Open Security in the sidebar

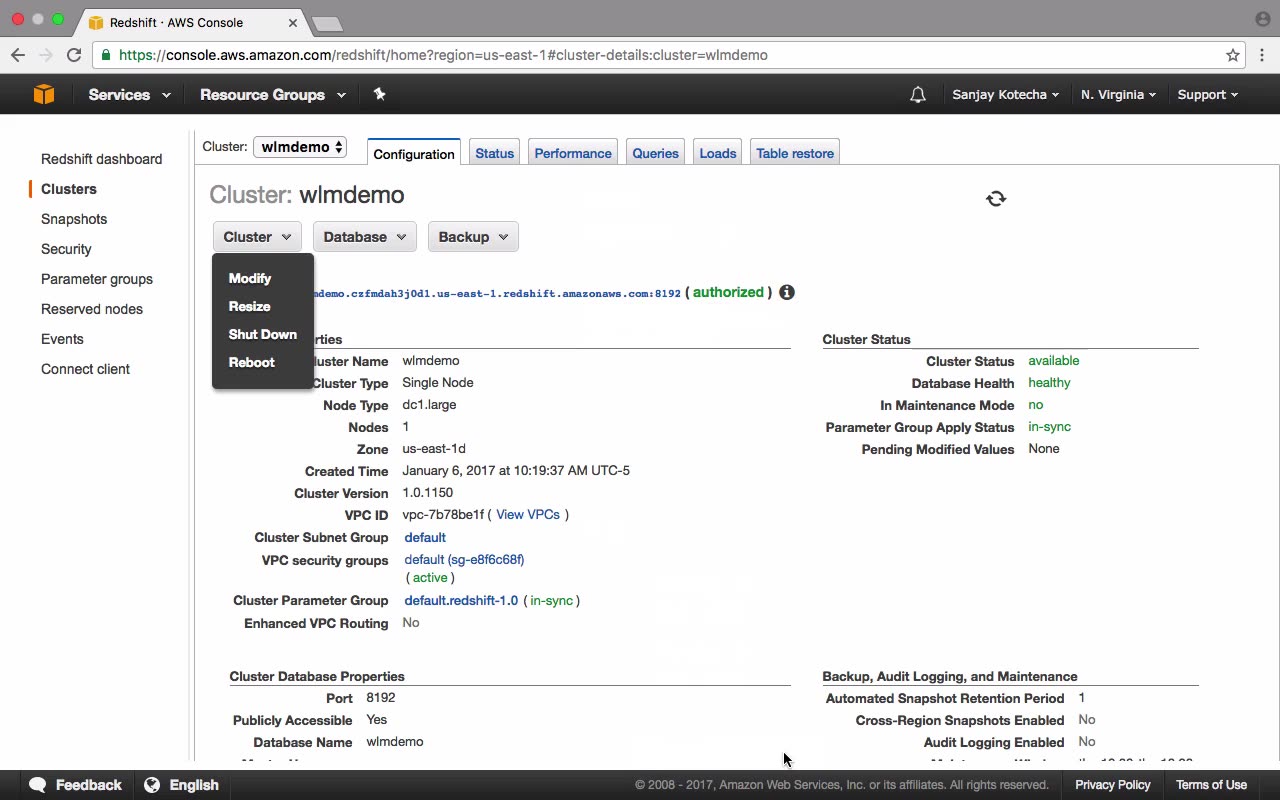(66, 249)
